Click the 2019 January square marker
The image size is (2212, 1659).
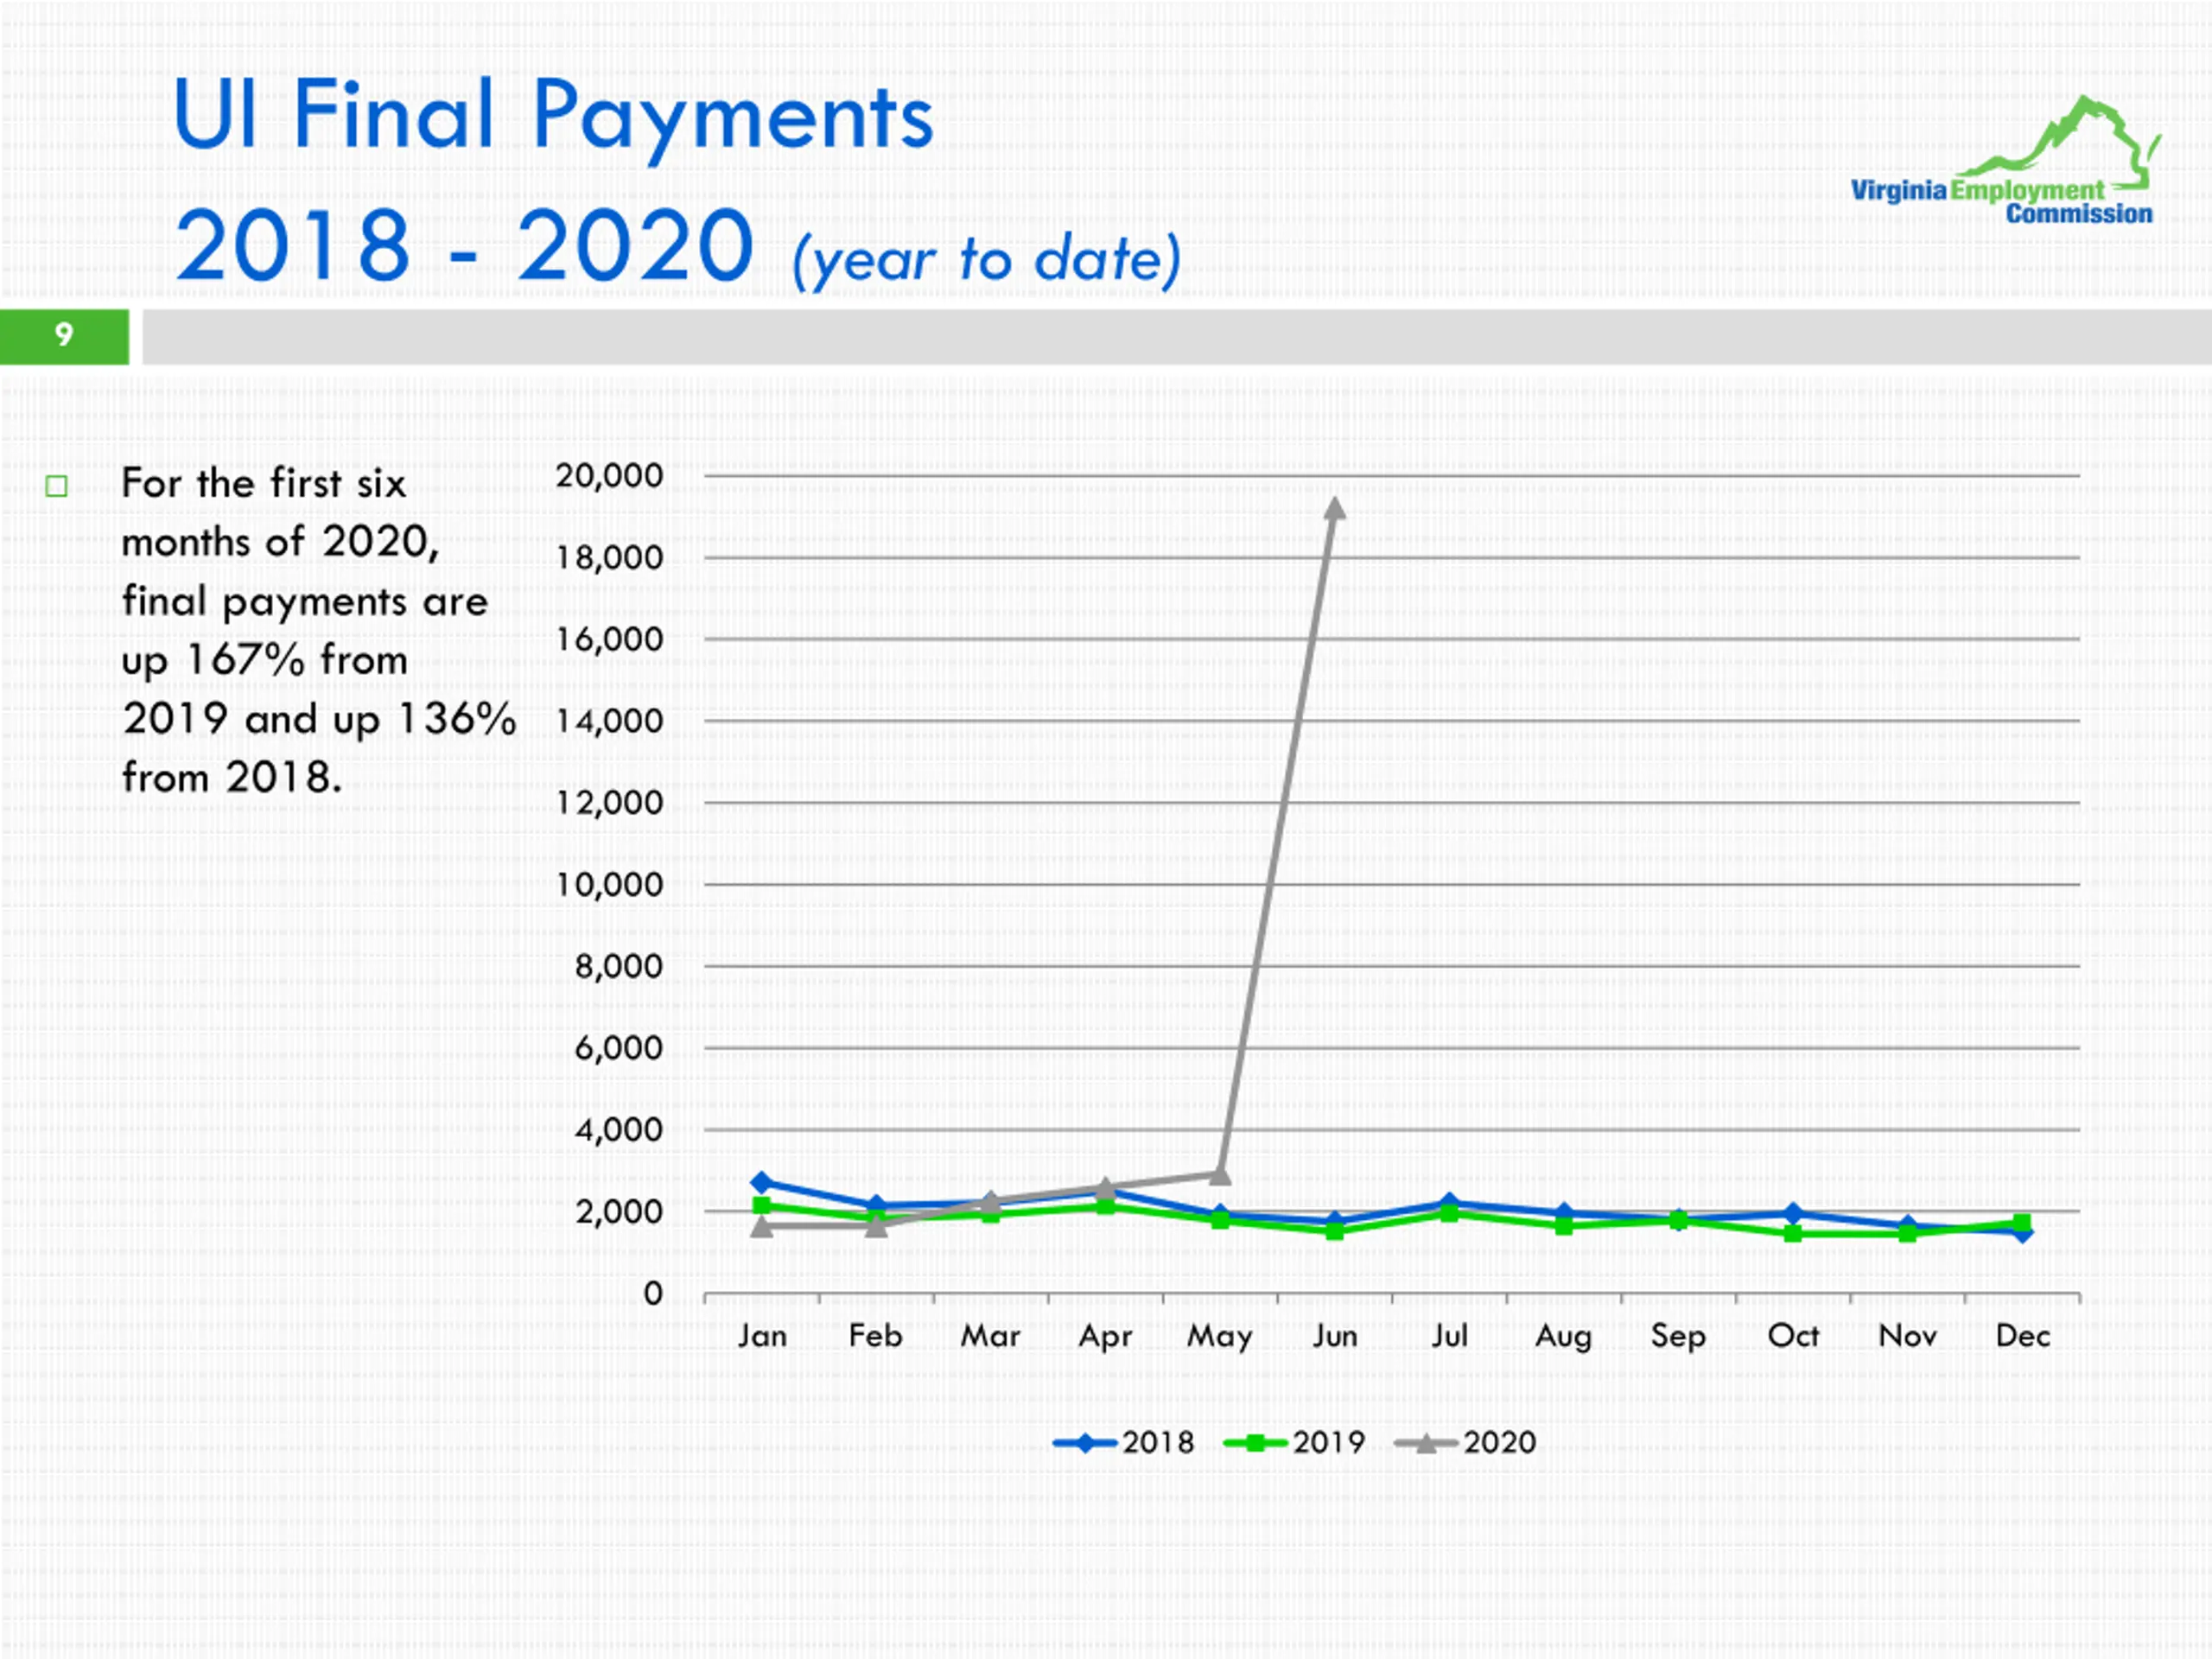click(x=762, y=1205)
